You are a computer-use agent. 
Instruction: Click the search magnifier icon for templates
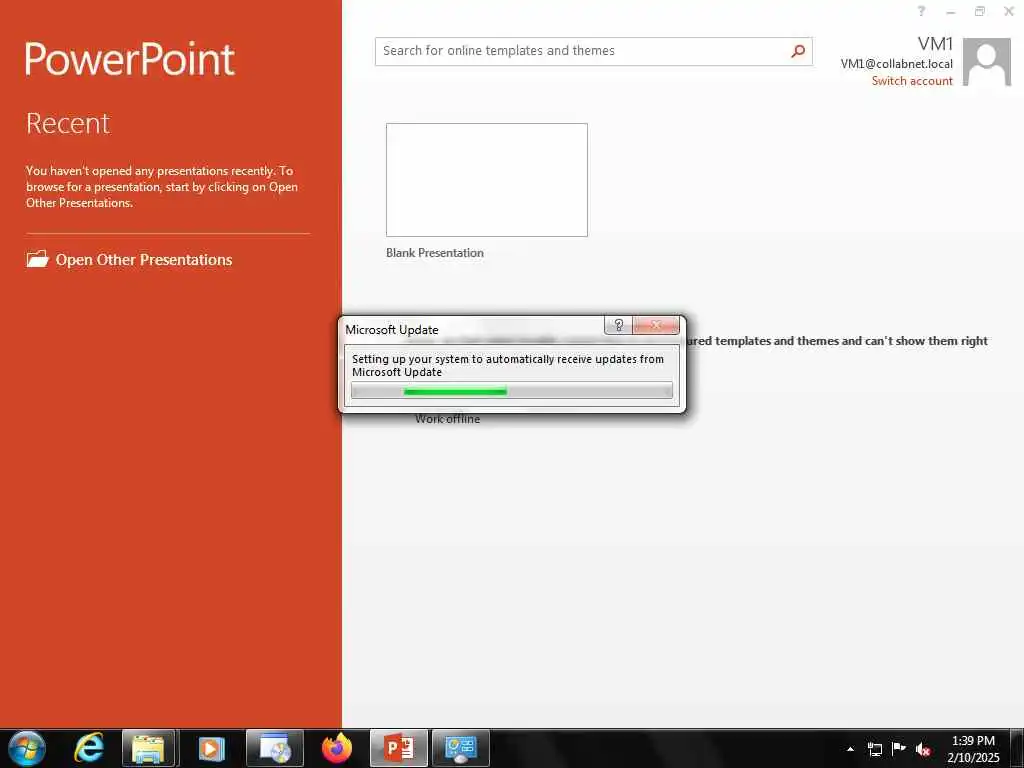point(797,51)
